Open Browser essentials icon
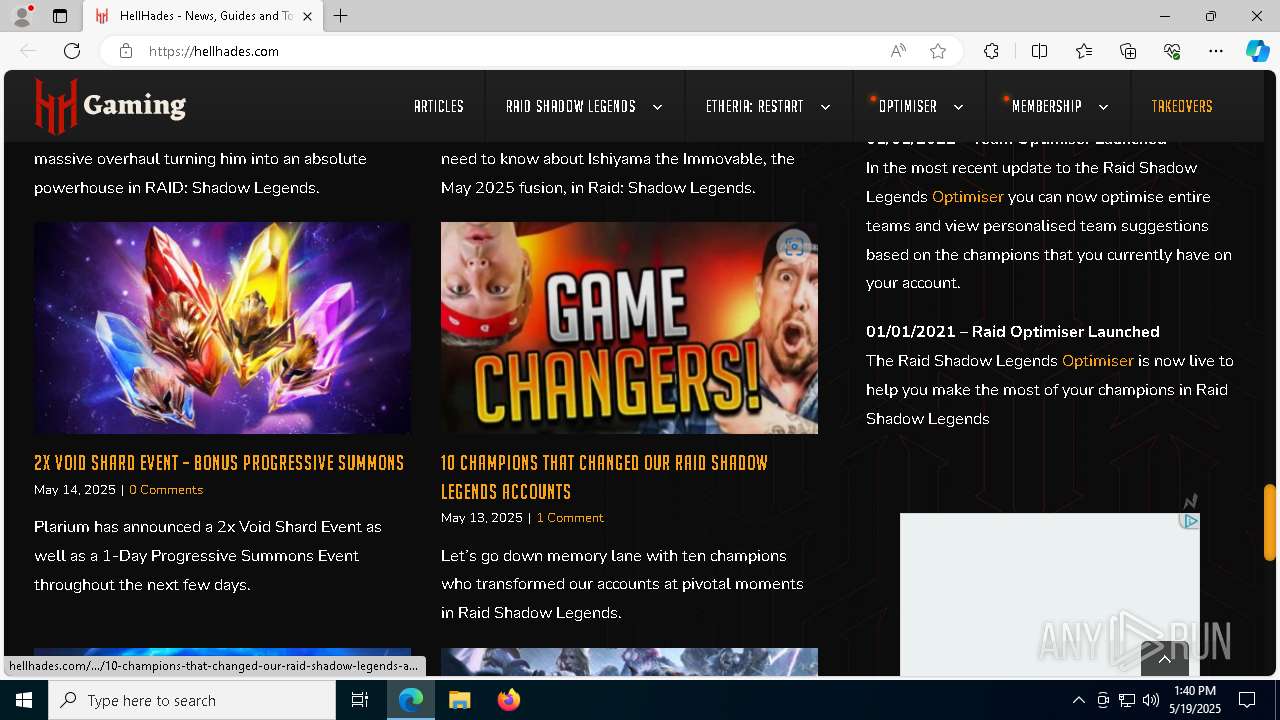The image size is (1280, 720). pyautogui.click(x=1172, y=51)
